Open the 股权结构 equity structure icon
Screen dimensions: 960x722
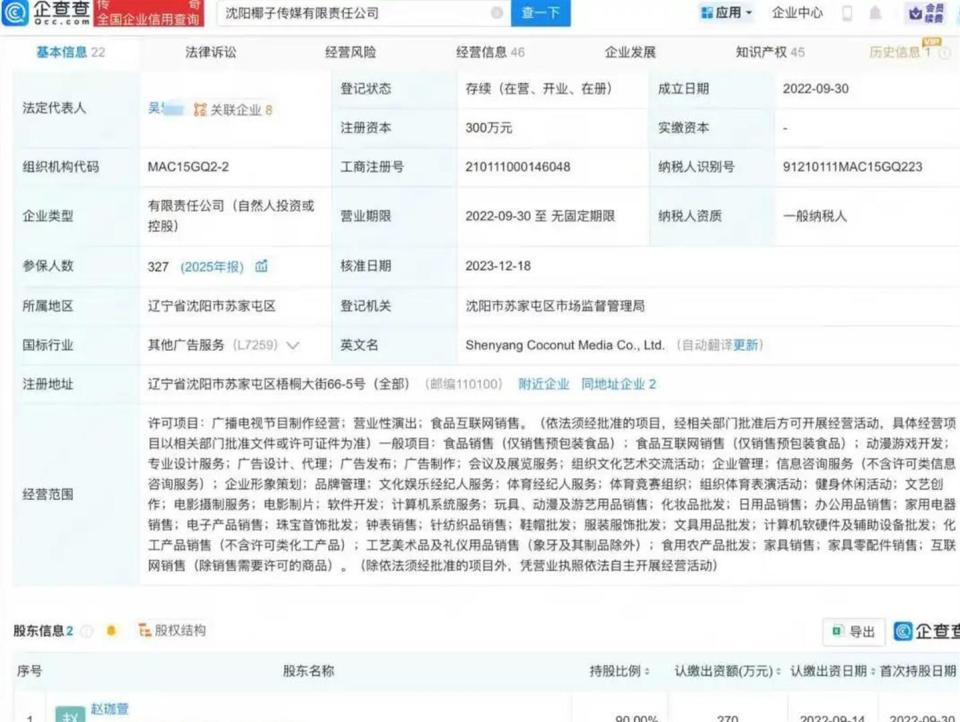[144, 630]
